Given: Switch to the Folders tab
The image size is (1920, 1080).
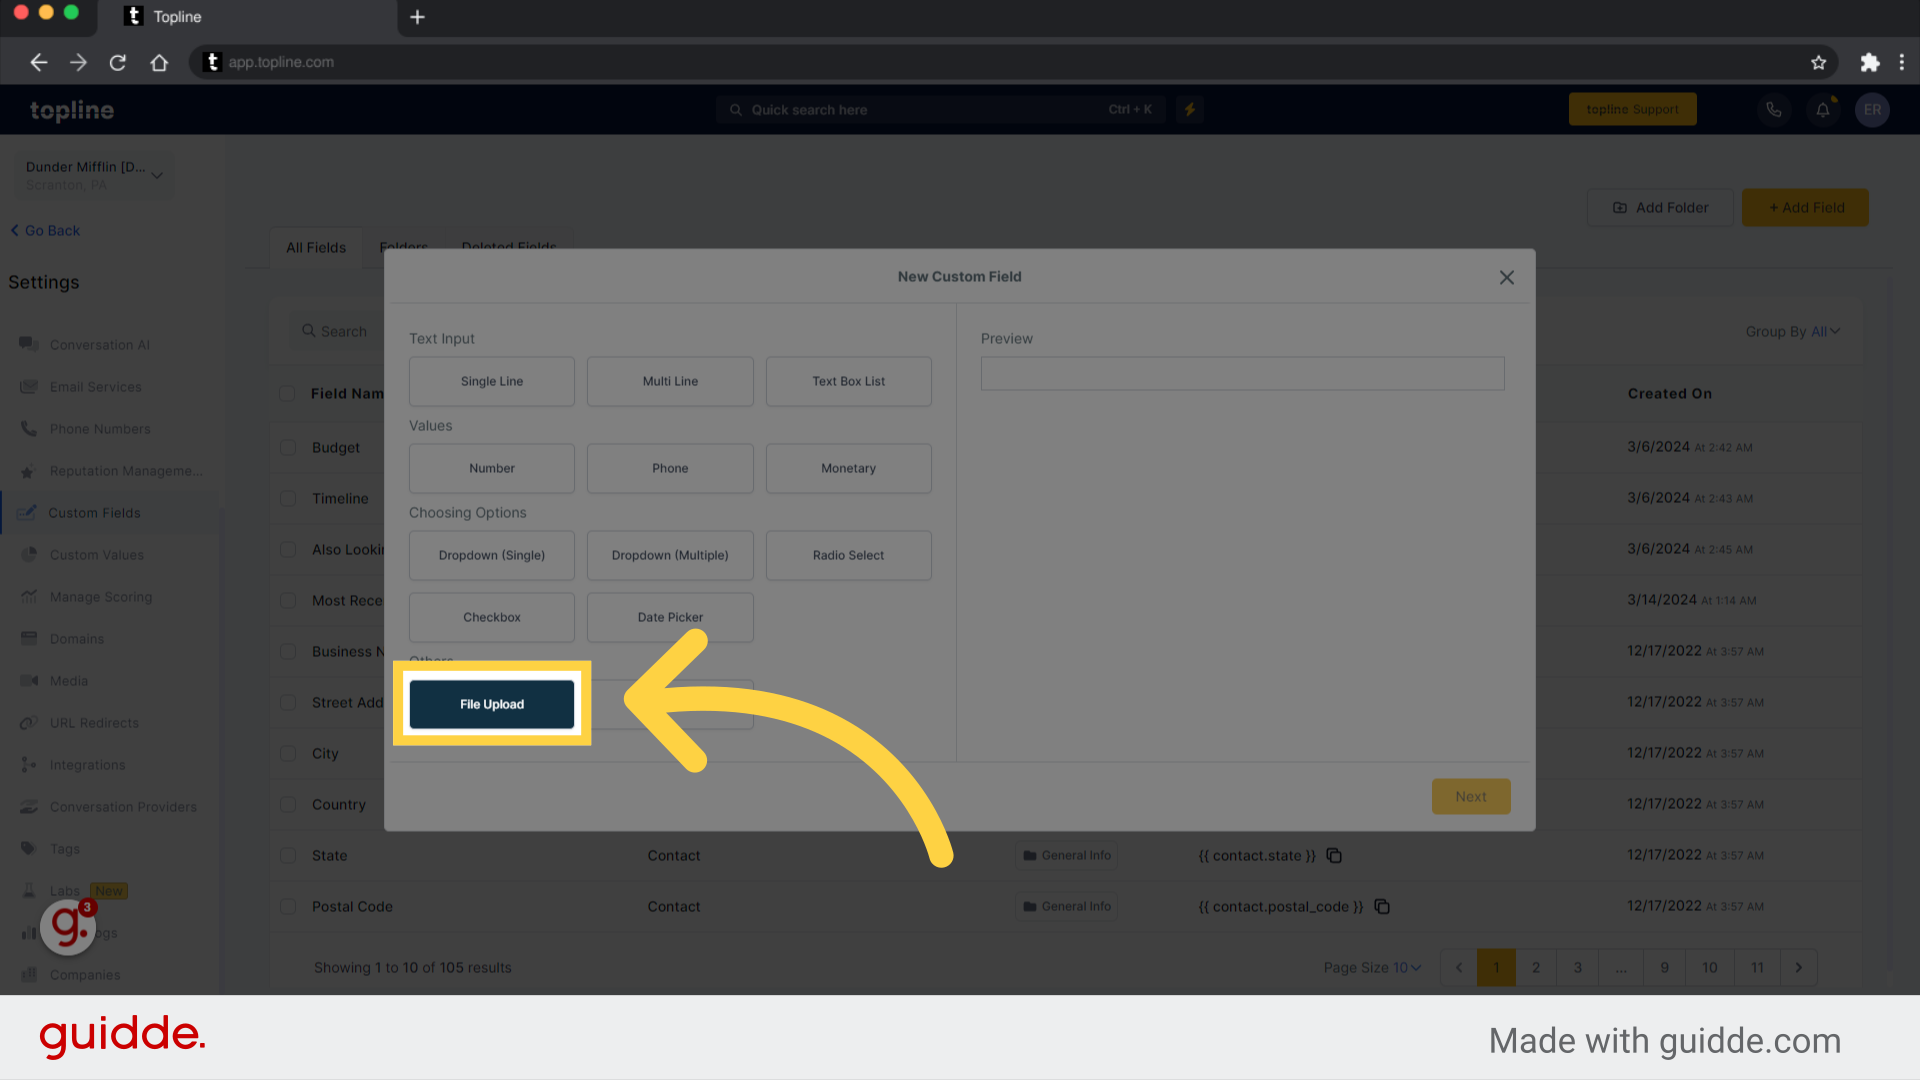Looking at the screenshot, I should 404,247.
